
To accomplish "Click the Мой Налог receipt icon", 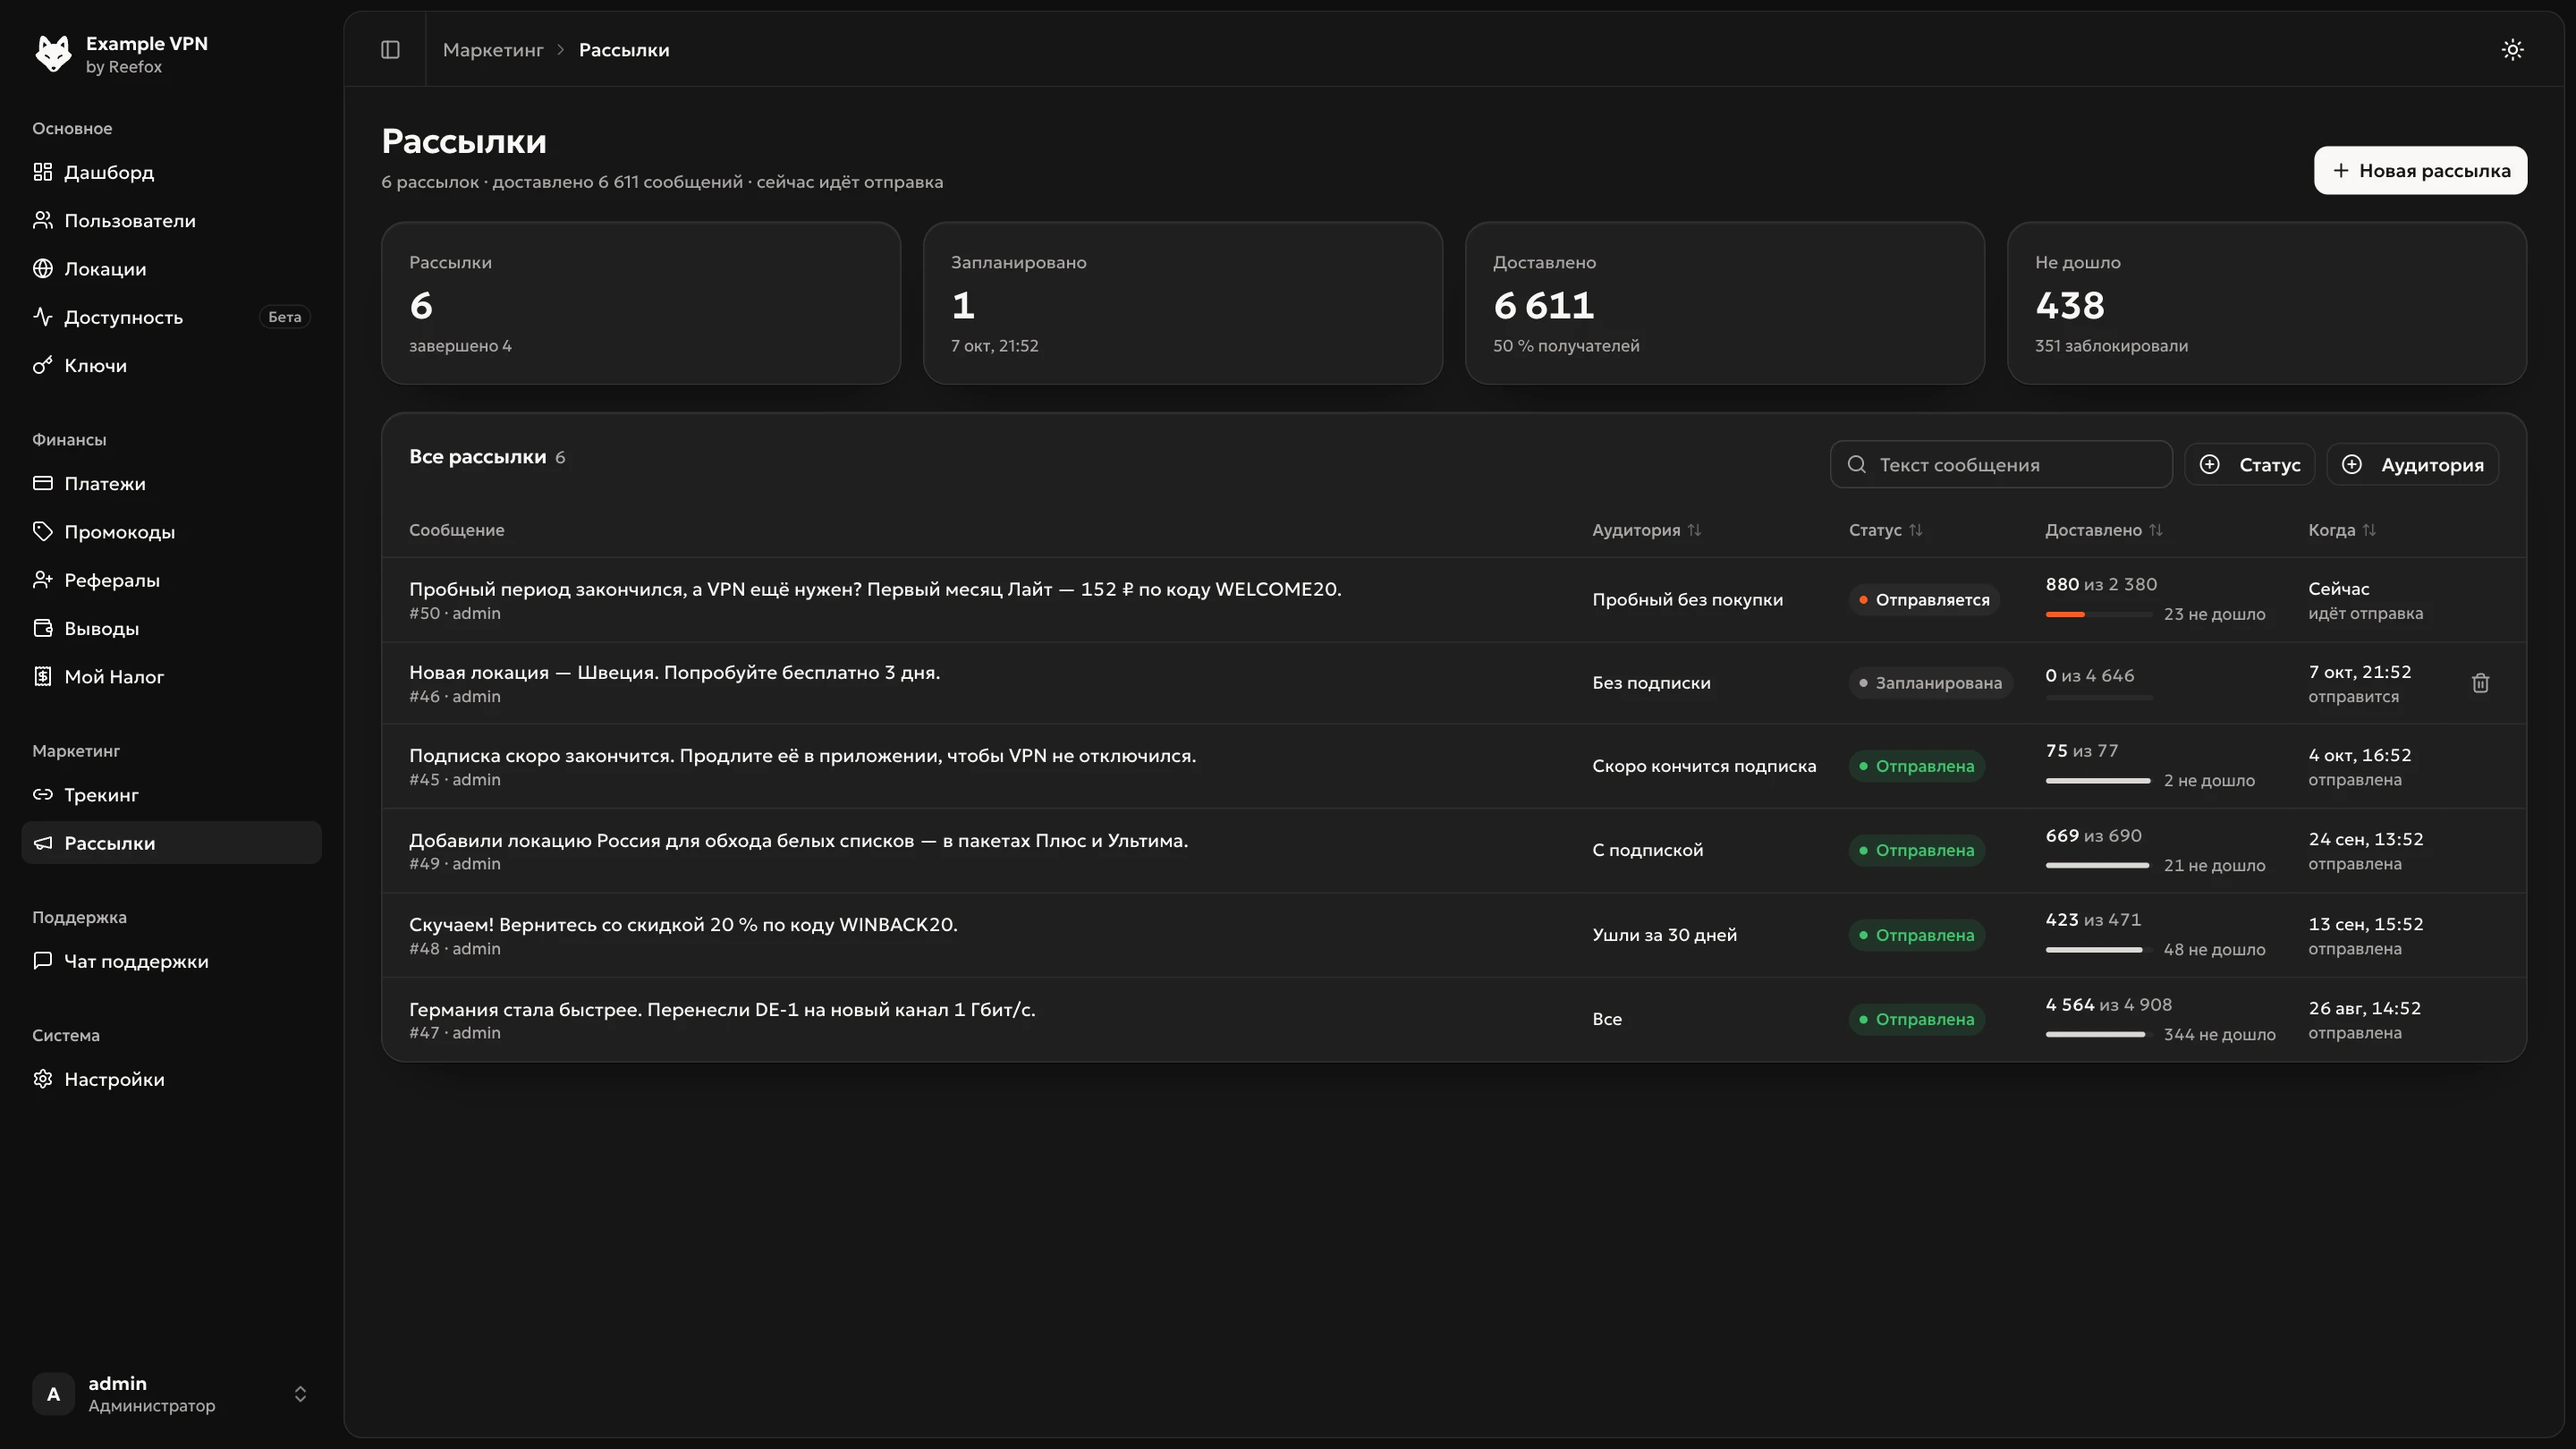I will coord(42,677).
